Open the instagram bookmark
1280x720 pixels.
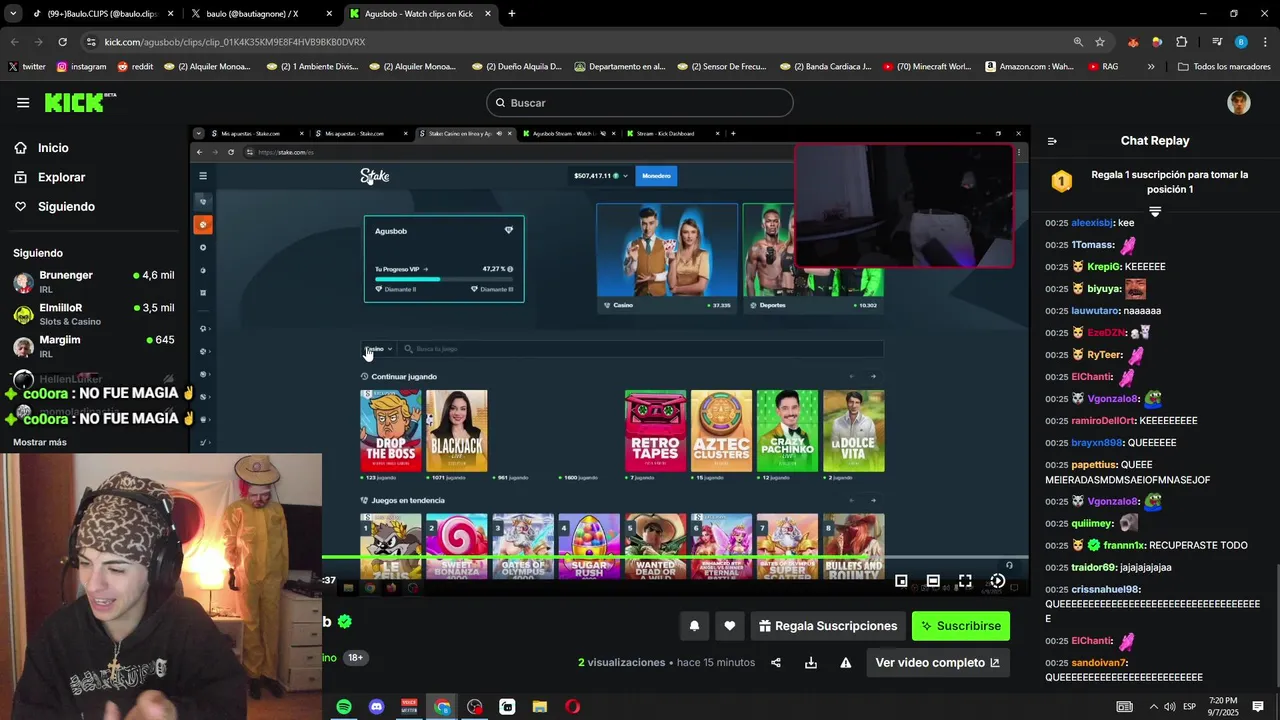click(x=81, y=67)
